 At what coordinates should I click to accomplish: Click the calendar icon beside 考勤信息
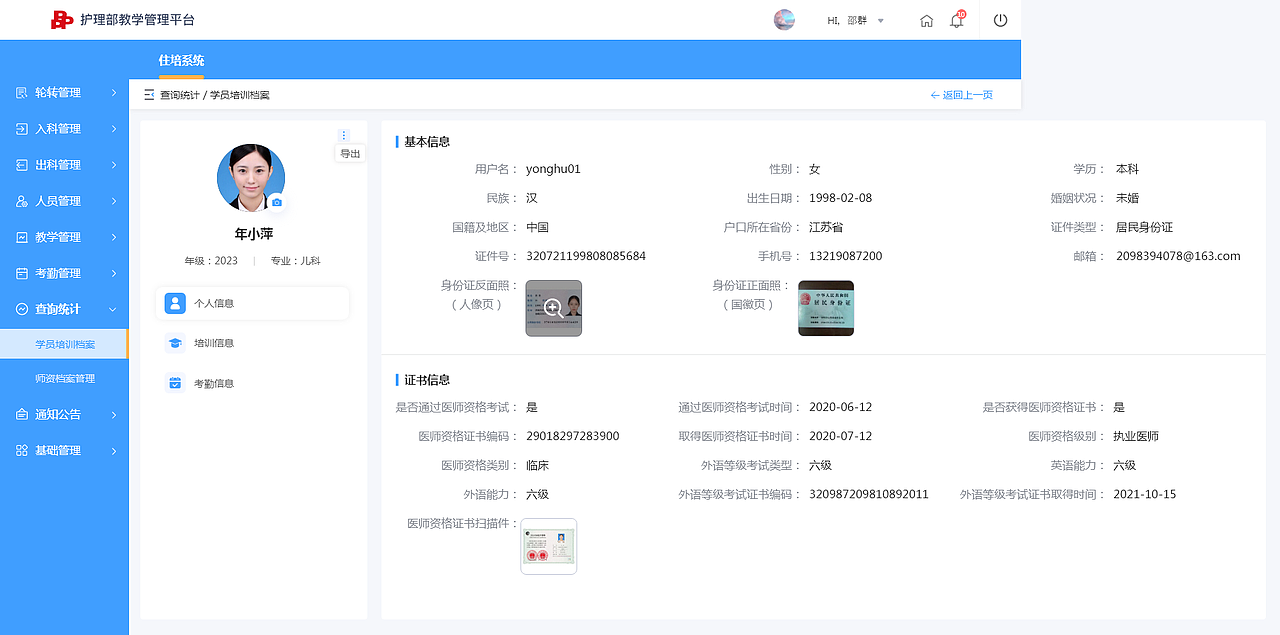click(177, 383)
